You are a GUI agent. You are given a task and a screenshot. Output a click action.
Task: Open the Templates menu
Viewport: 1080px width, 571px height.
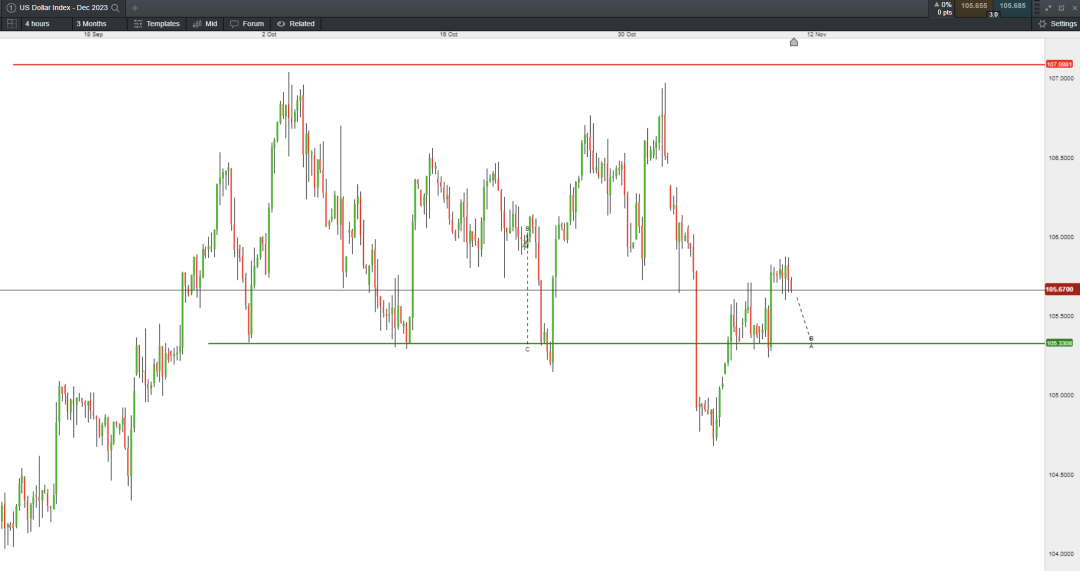pyautogui.click(x=156, y=23)
